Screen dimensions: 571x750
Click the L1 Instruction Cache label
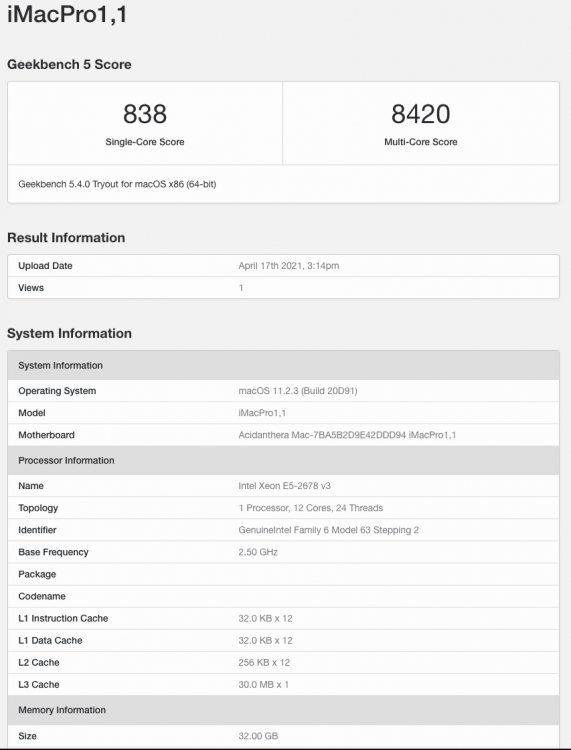63,618
